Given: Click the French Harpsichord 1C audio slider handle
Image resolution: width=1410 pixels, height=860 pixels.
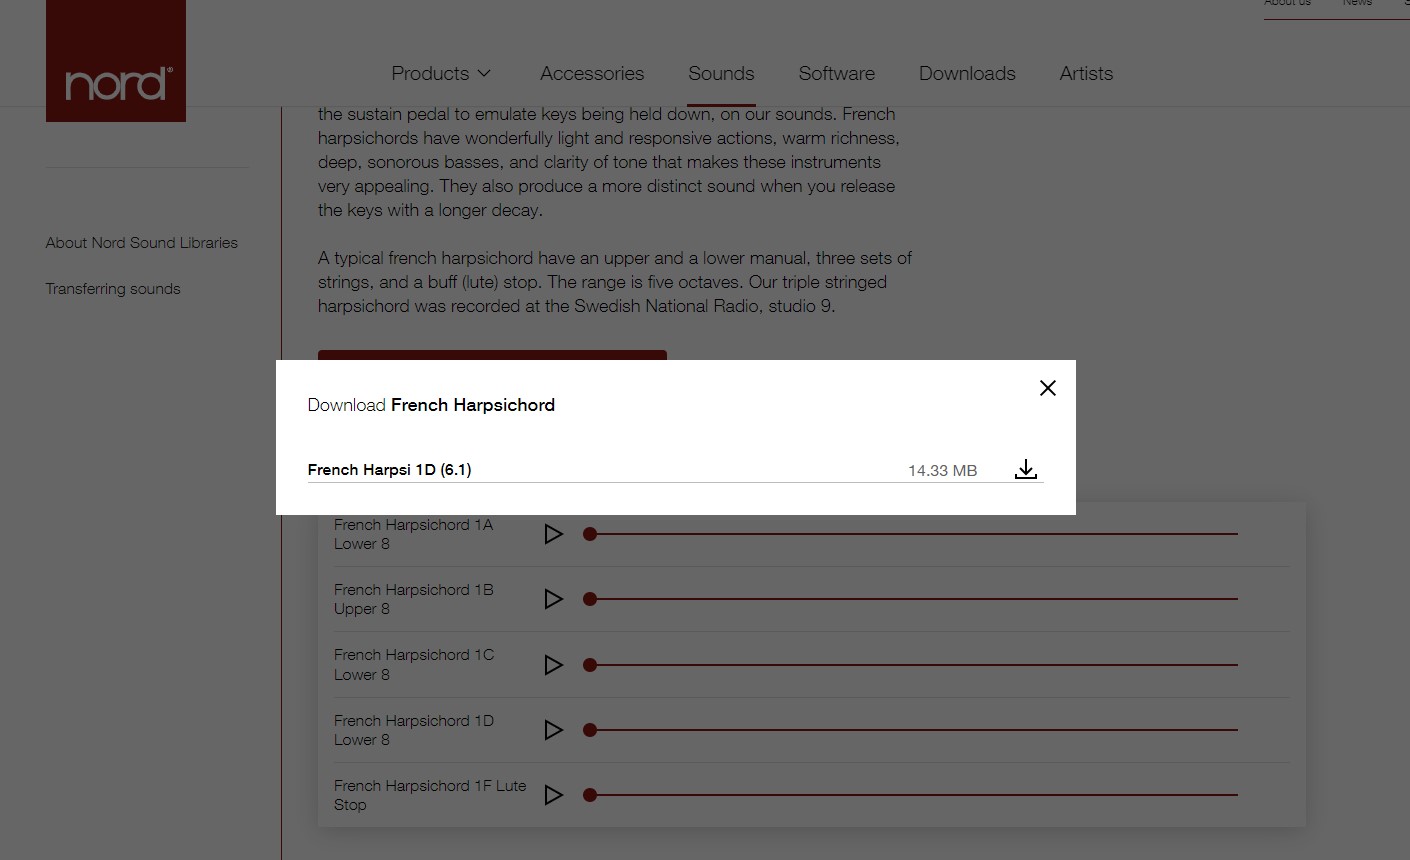Looking at the screenshot, I should (x=590, y=665).
